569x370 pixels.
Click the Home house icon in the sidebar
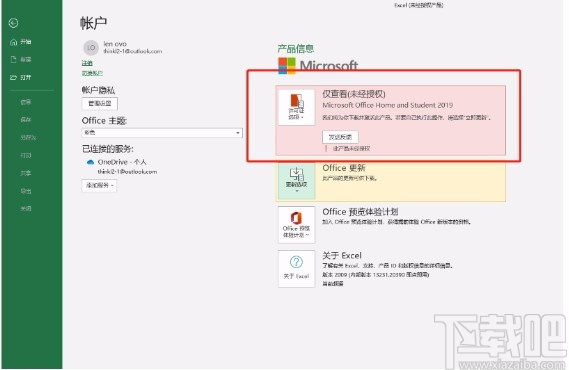point(13,42)
